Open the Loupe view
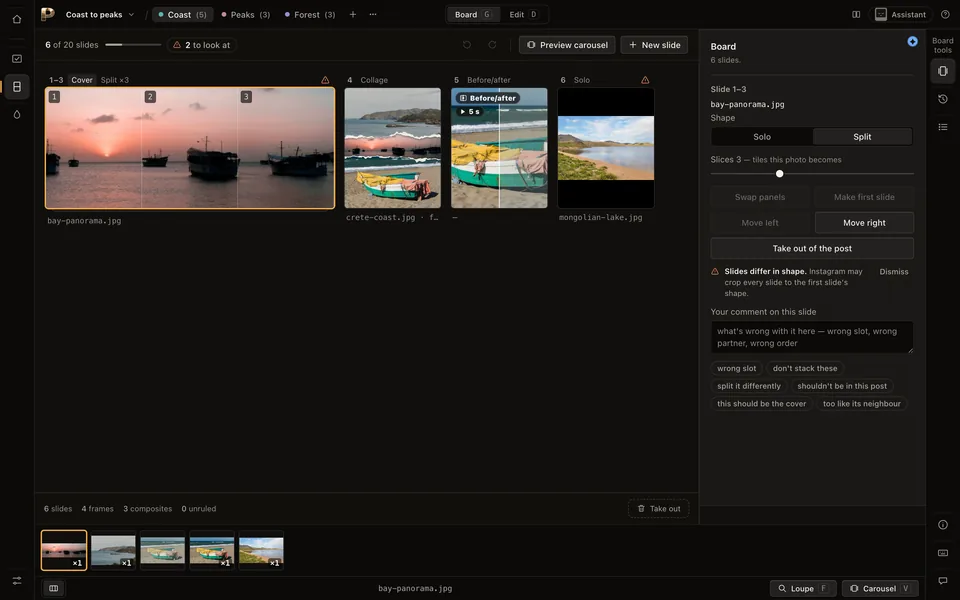Viewport: 960px width, 600px height. tap(803, 588)
